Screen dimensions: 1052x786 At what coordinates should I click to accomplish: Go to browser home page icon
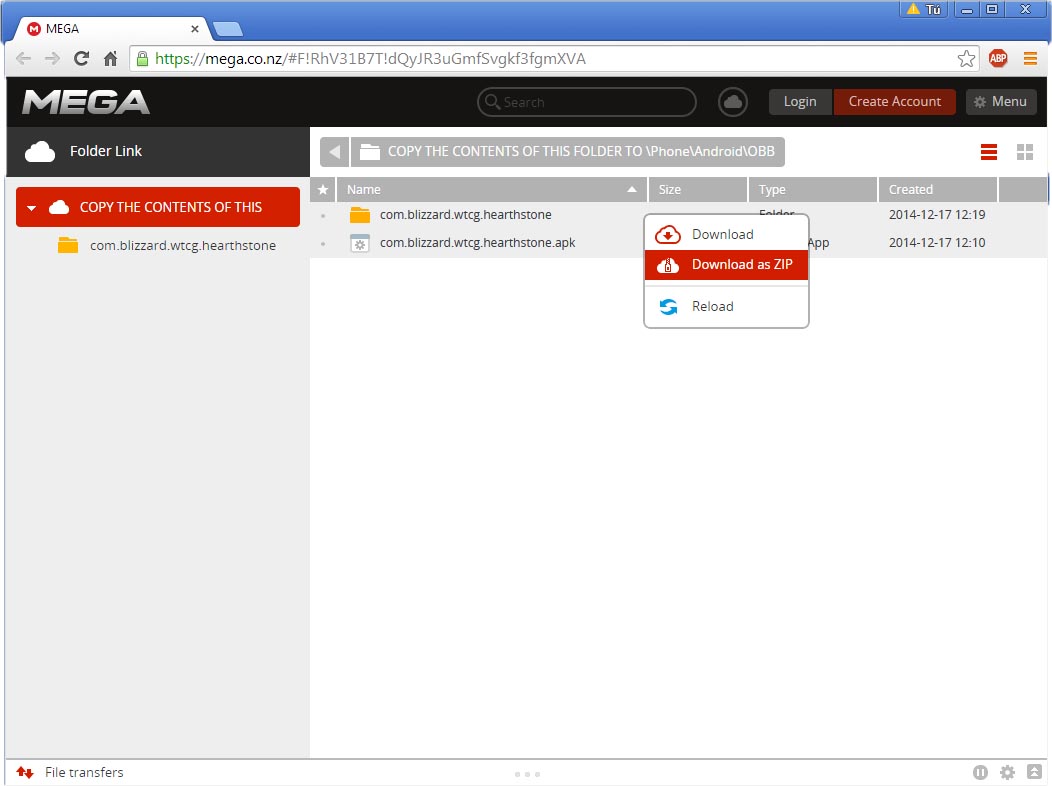pyautogui.click(x=111, y=58)
